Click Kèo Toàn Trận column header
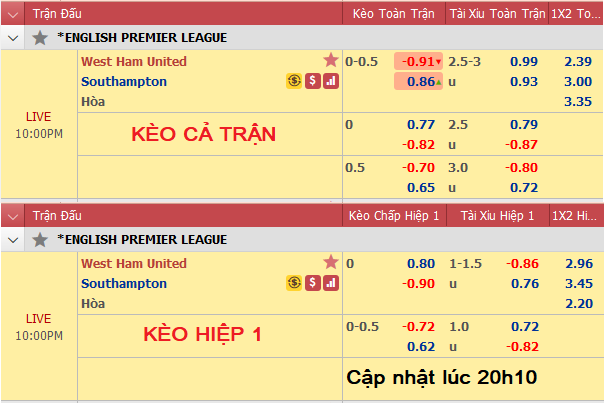The width and height of the screenshot is (604, 403). click(x=394, y=14)
